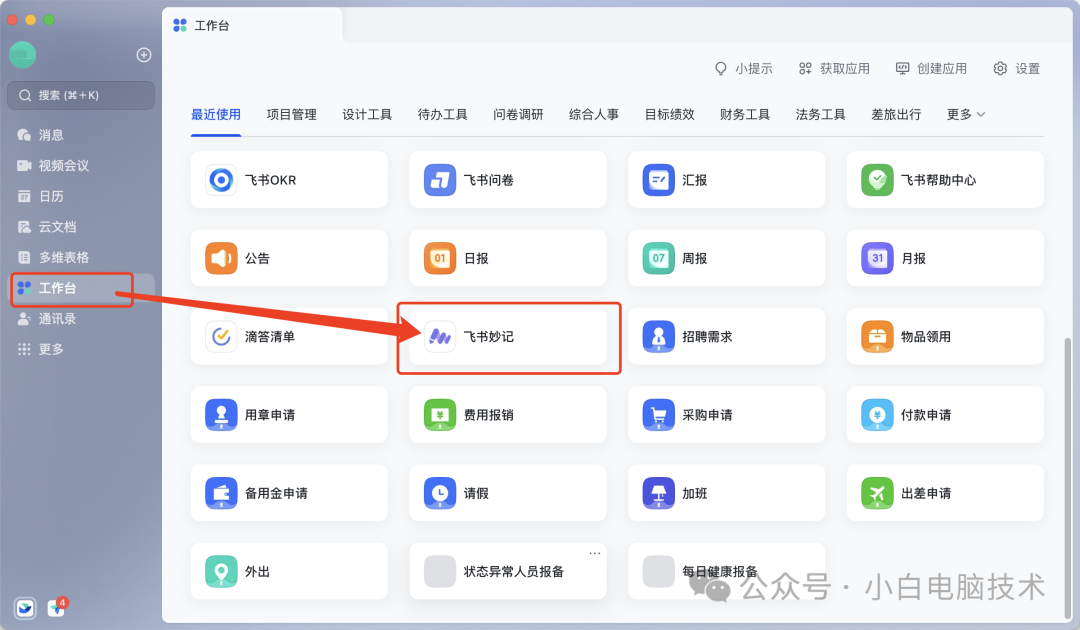Switch to the 最近使用 tab
1080x630 pixels.
216,114
